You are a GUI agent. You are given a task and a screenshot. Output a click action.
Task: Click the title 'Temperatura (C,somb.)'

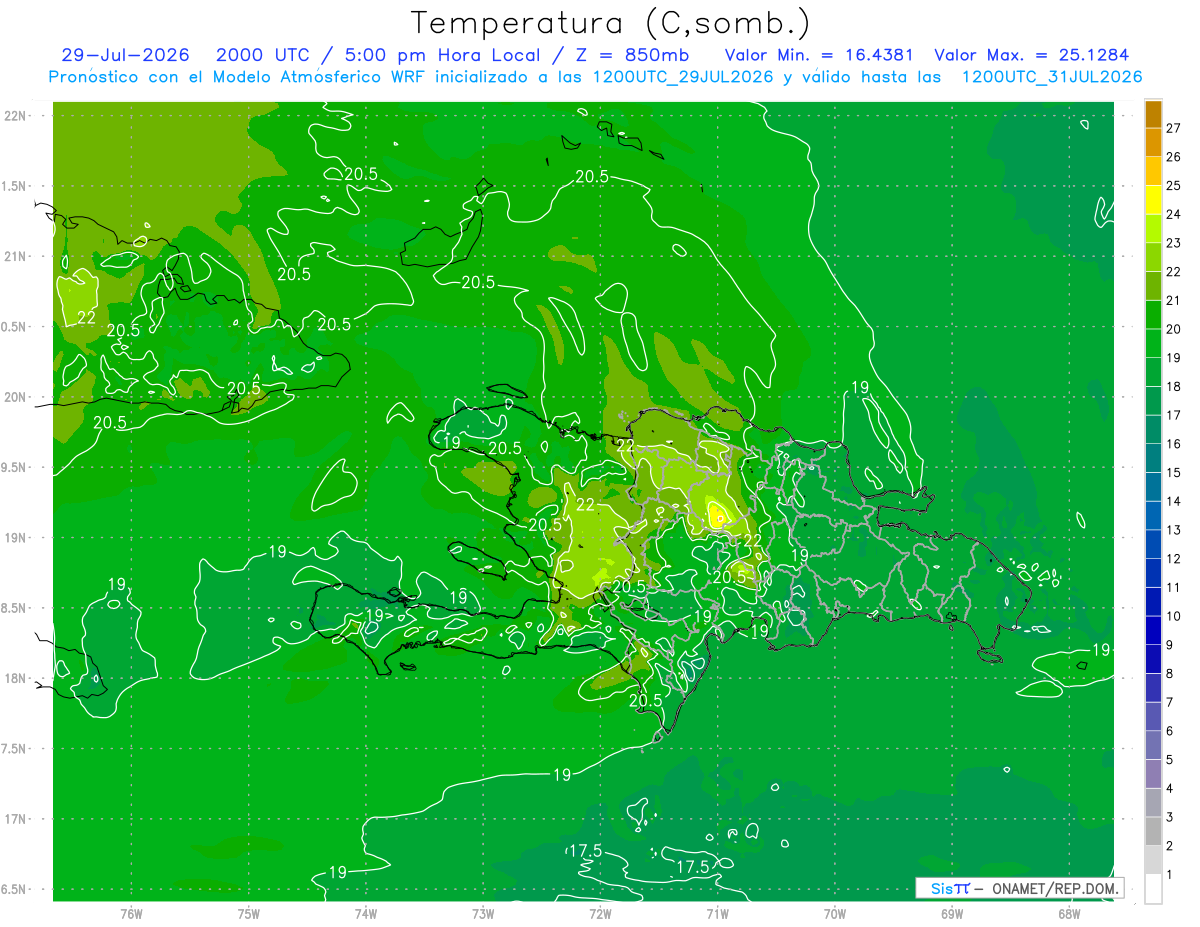pyautogui.click(x=611, y=22)
